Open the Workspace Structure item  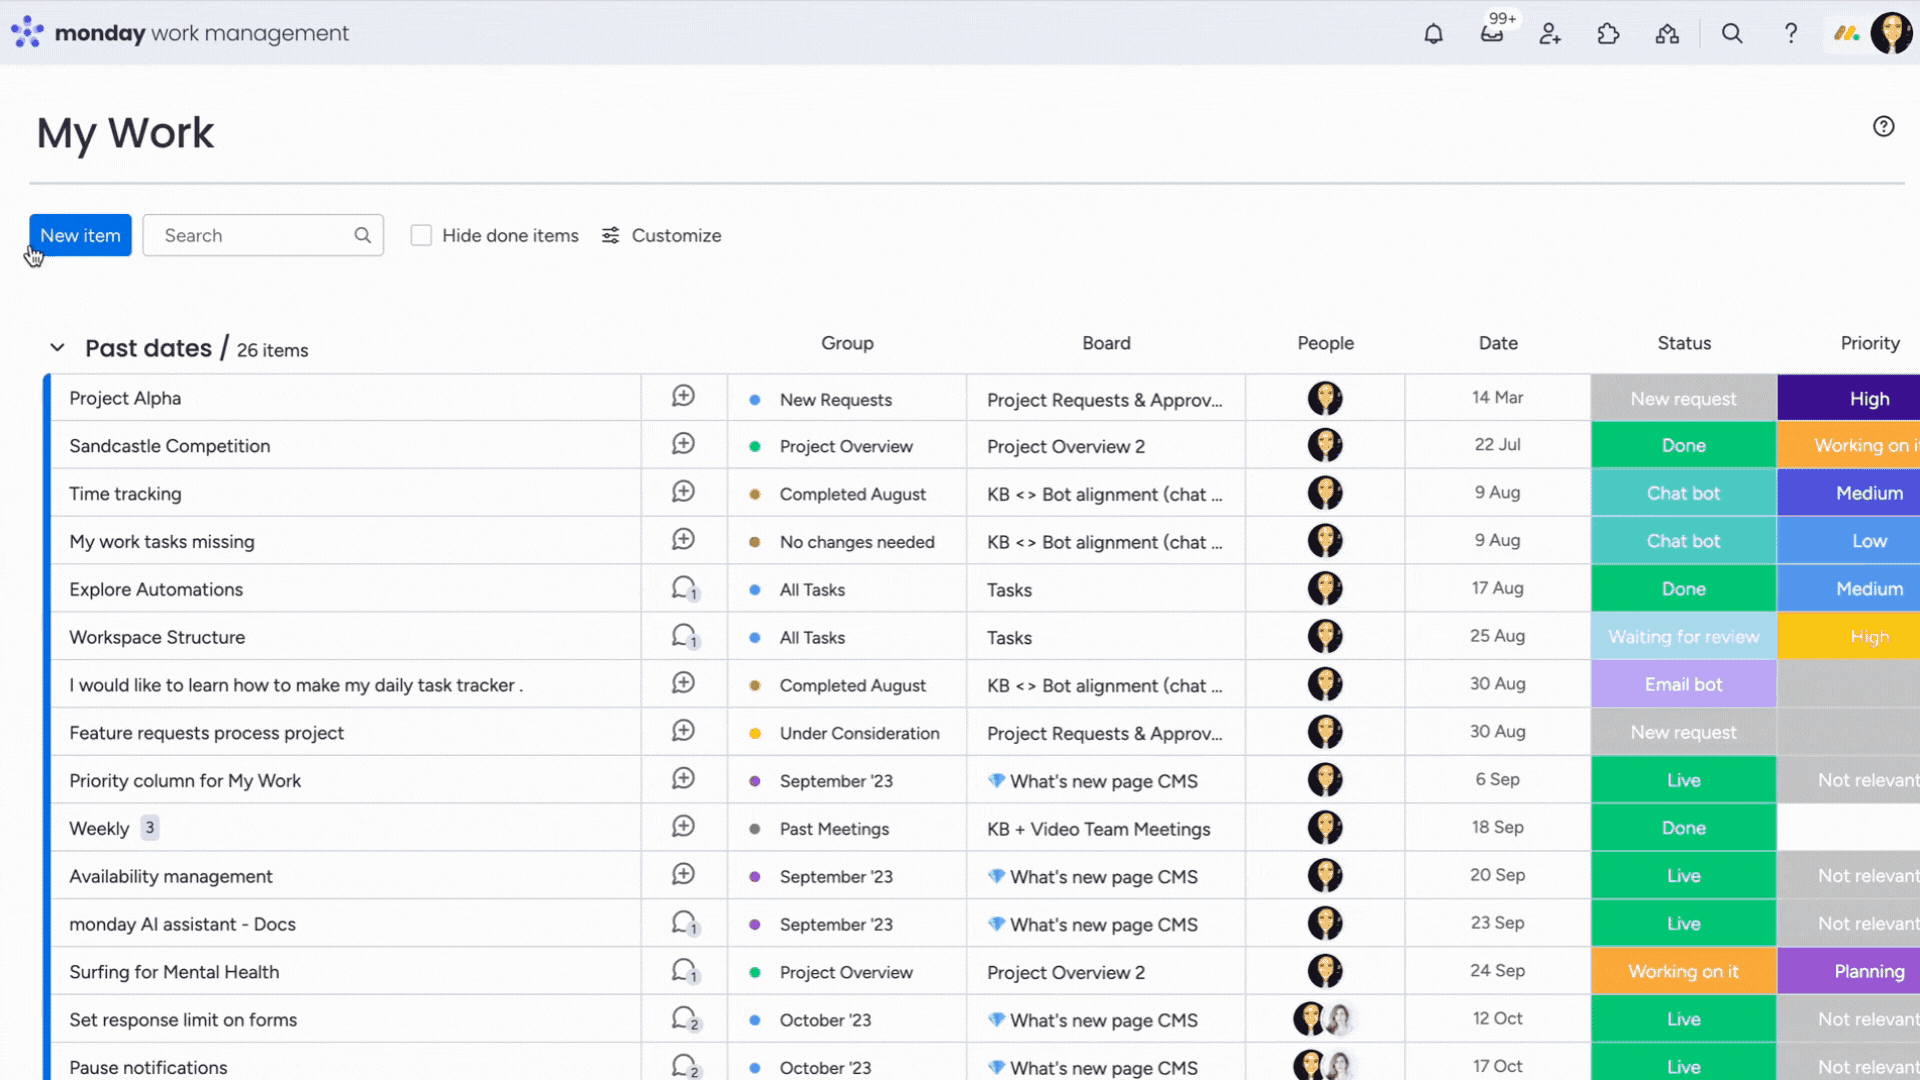157,637
